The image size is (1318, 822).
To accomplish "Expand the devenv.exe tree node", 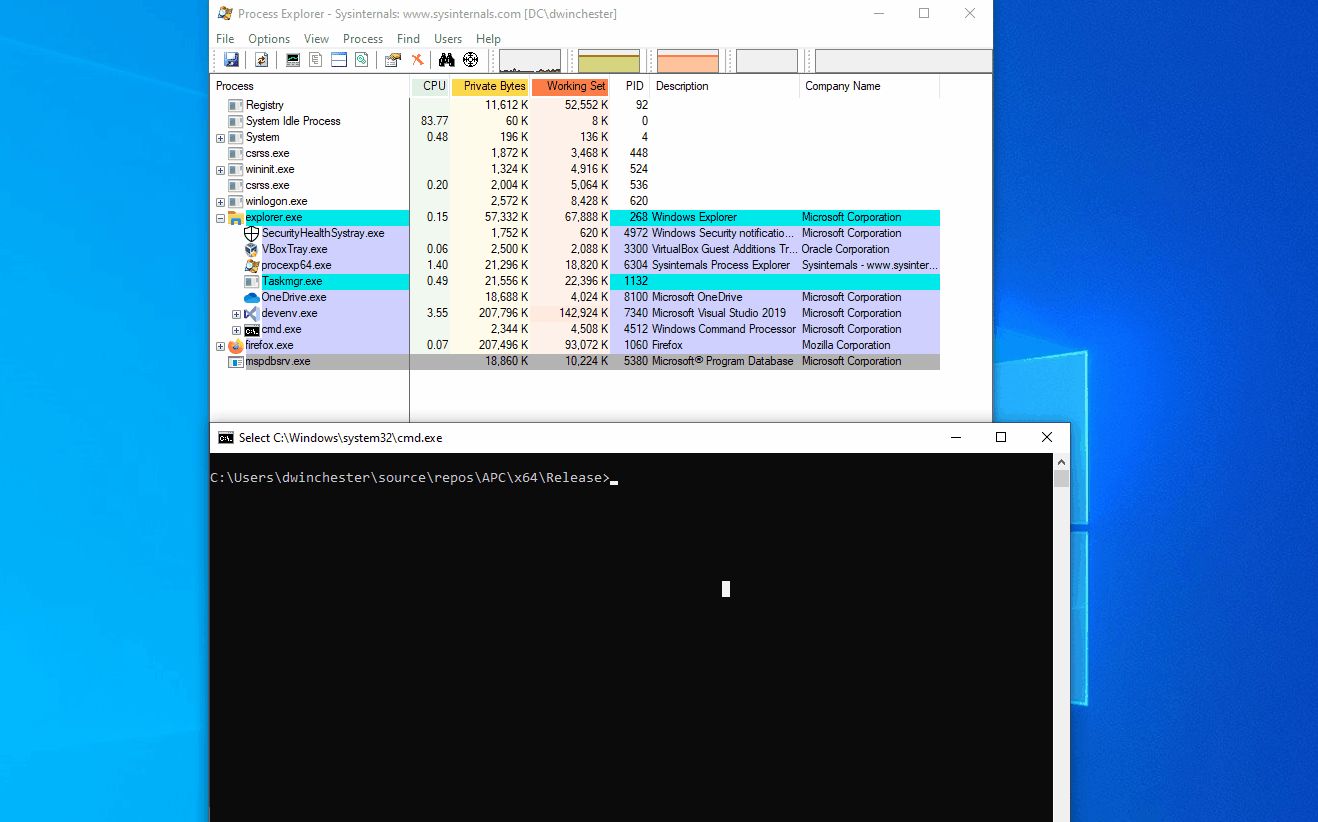I will click(236, 314).
